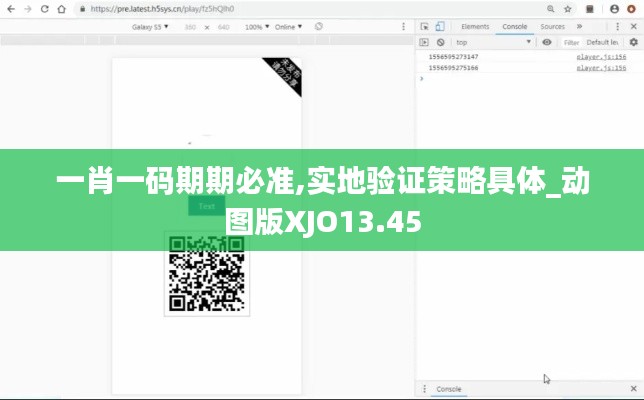Open the drawer three-dot menu beside Console
The image size is (644, 400).
point(424,389)
